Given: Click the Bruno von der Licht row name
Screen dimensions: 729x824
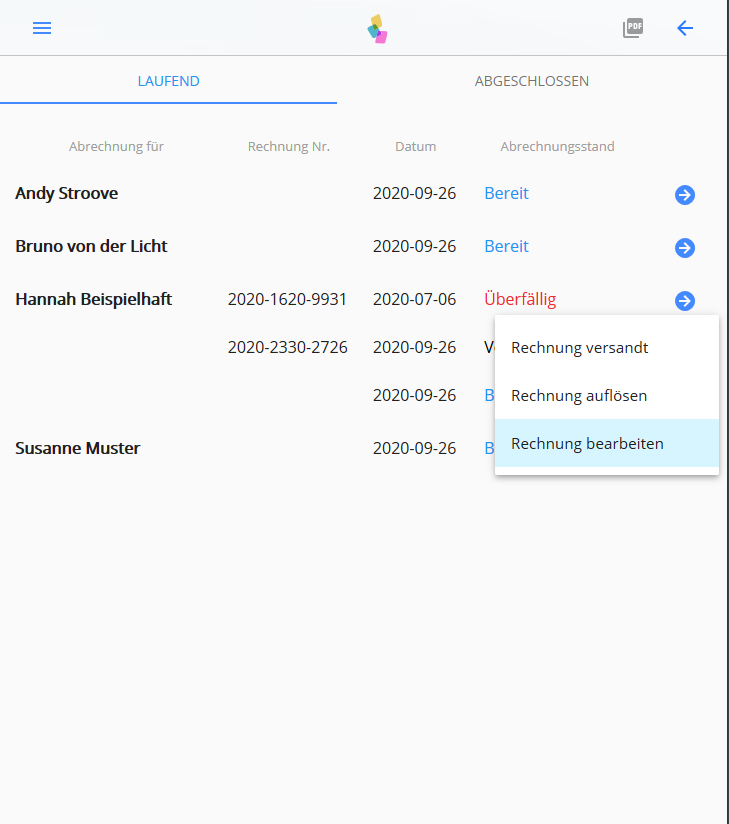Looking at the screenshot, I should (x=92, y=247).
